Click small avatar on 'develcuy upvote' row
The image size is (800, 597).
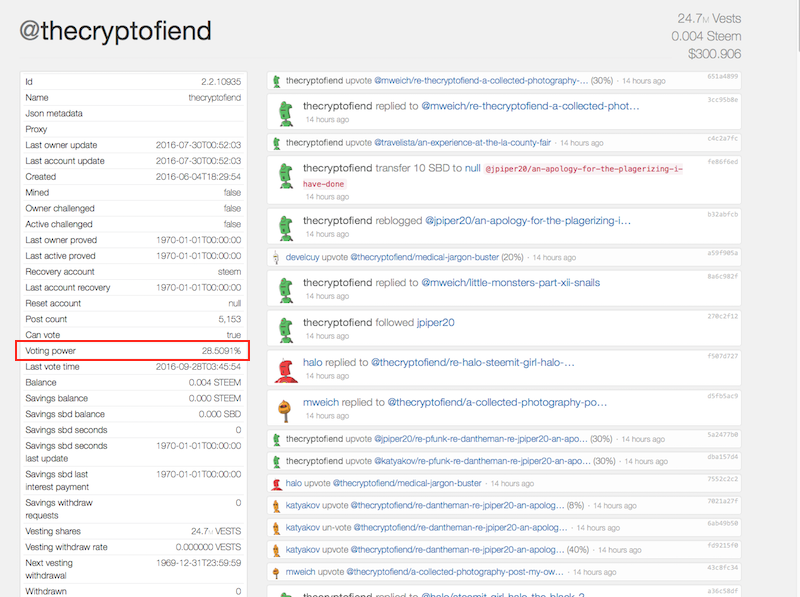coord(276,258)
